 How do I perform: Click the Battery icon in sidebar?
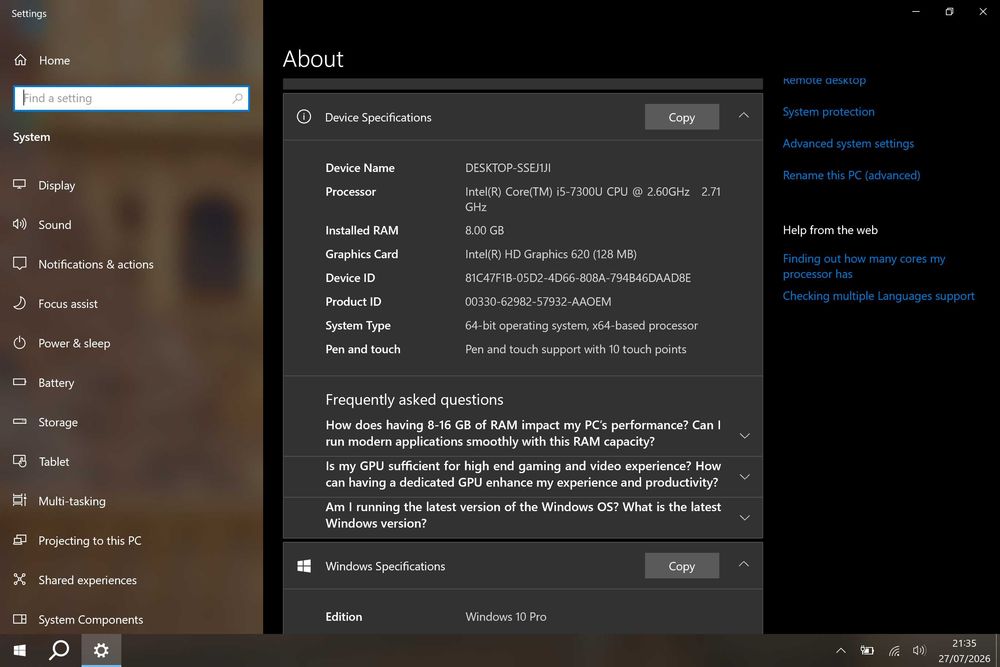[20, 382]
